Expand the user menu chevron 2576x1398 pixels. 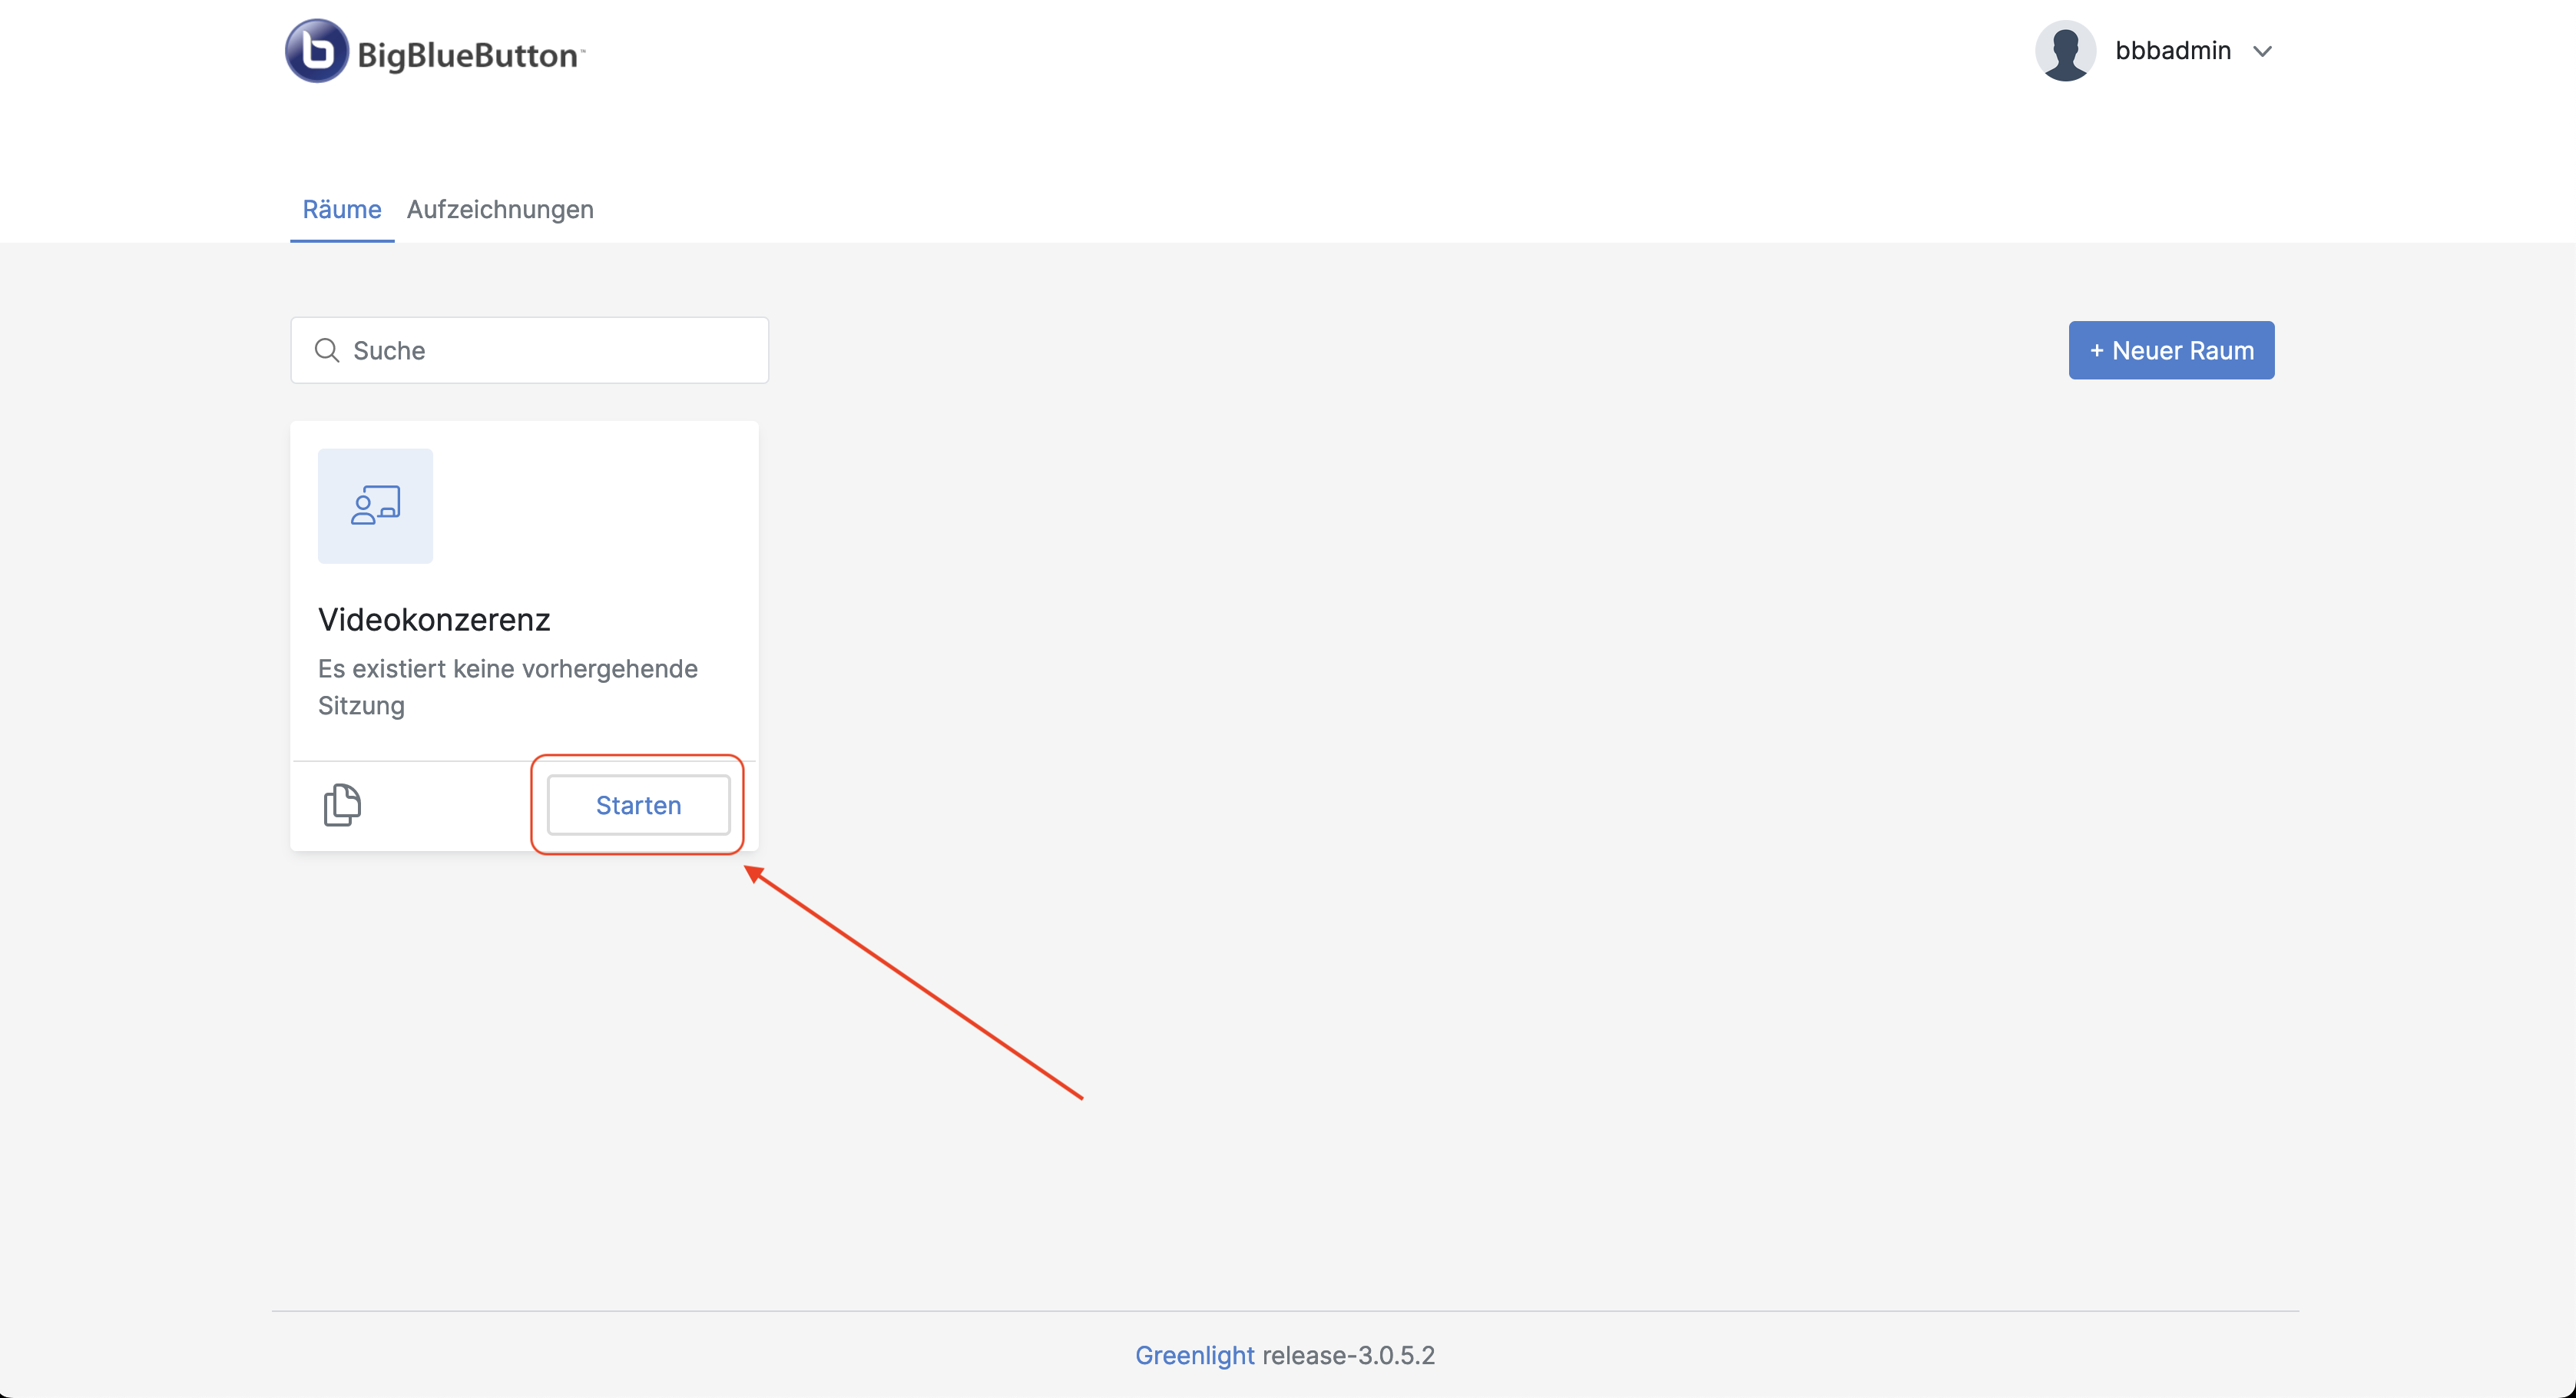tap(2262, 51)
